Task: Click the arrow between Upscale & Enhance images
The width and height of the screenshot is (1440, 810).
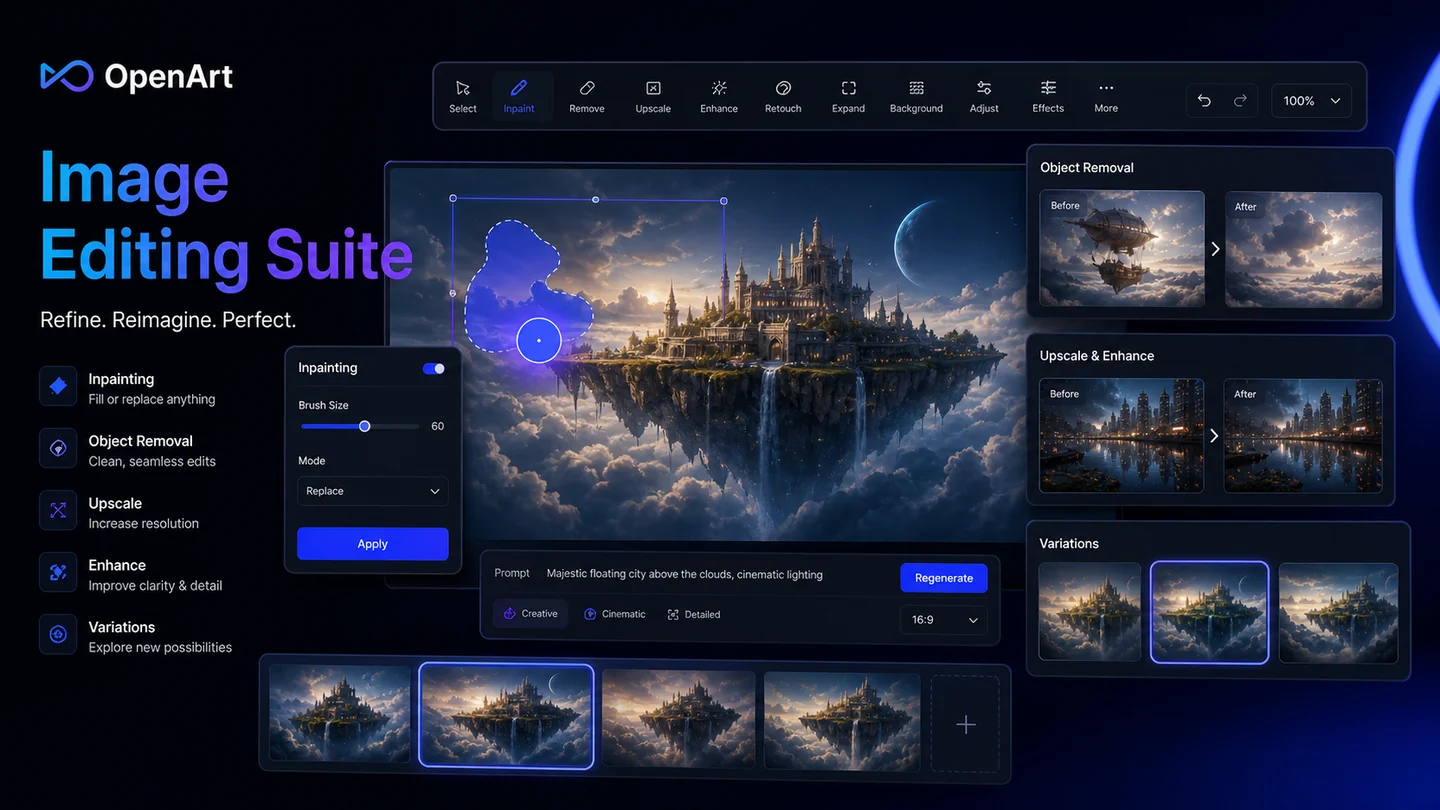Action: pos(1215,436)
